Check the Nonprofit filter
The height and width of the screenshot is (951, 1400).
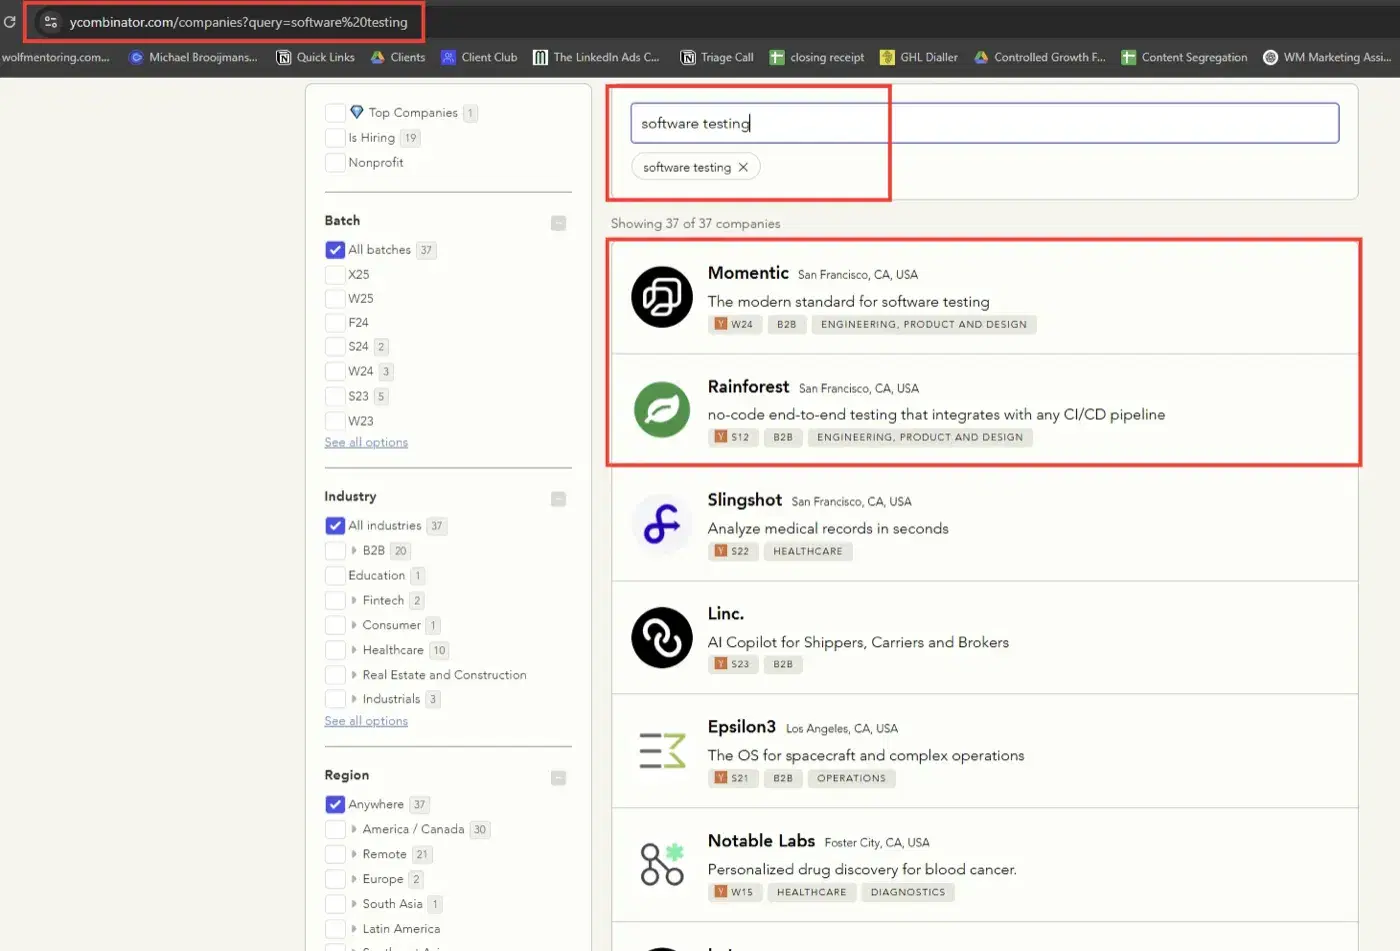tap(335, 162)
